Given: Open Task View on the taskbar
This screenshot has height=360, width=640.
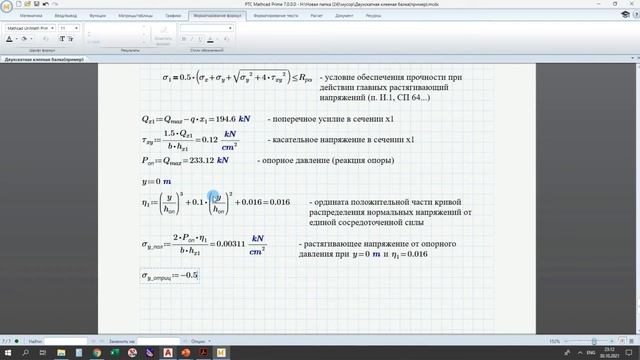Looking at the screenshot, I should point(43,353).
